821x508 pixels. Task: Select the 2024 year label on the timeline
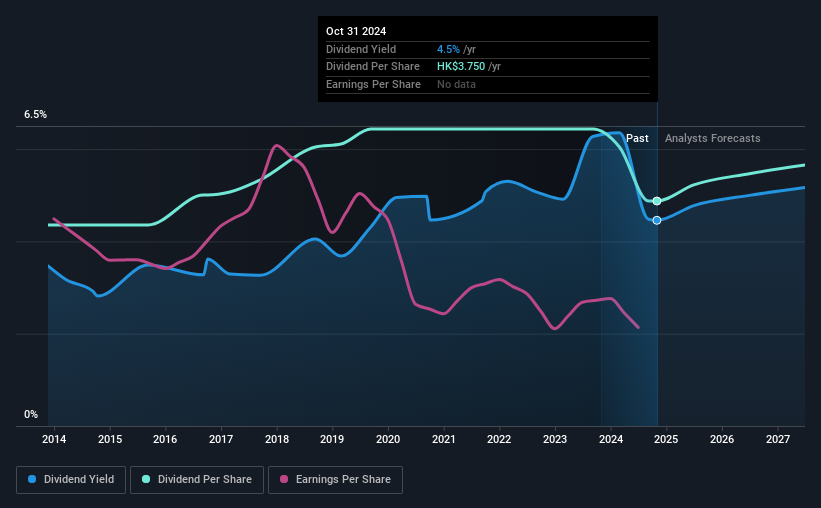pos(611,439)
